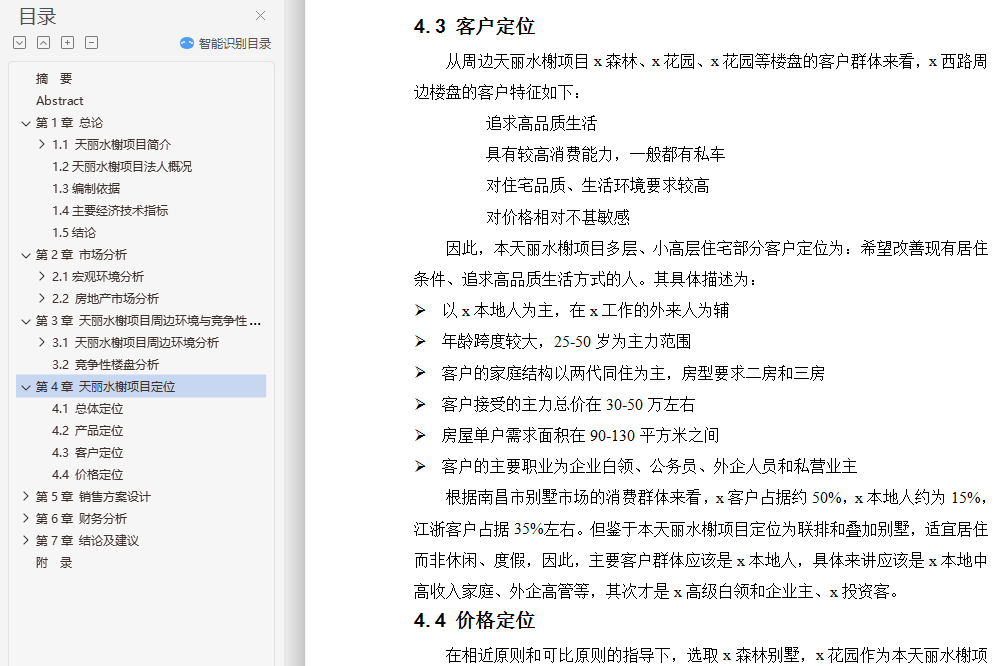
Task: Expand the 3.1 天丽水榭项目周边环境分析 chevron
Action: click(42, 343)
